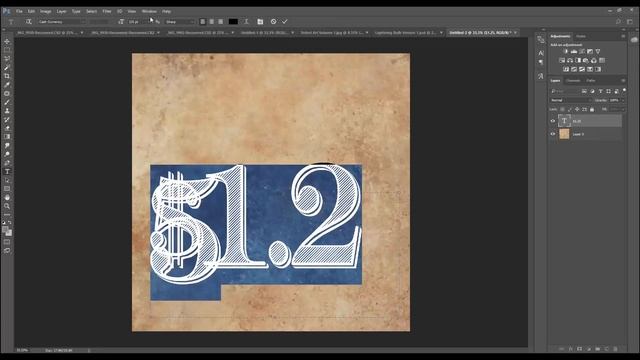Filter layers by type layers
This screenshot has height=360, width=640.
600,91
